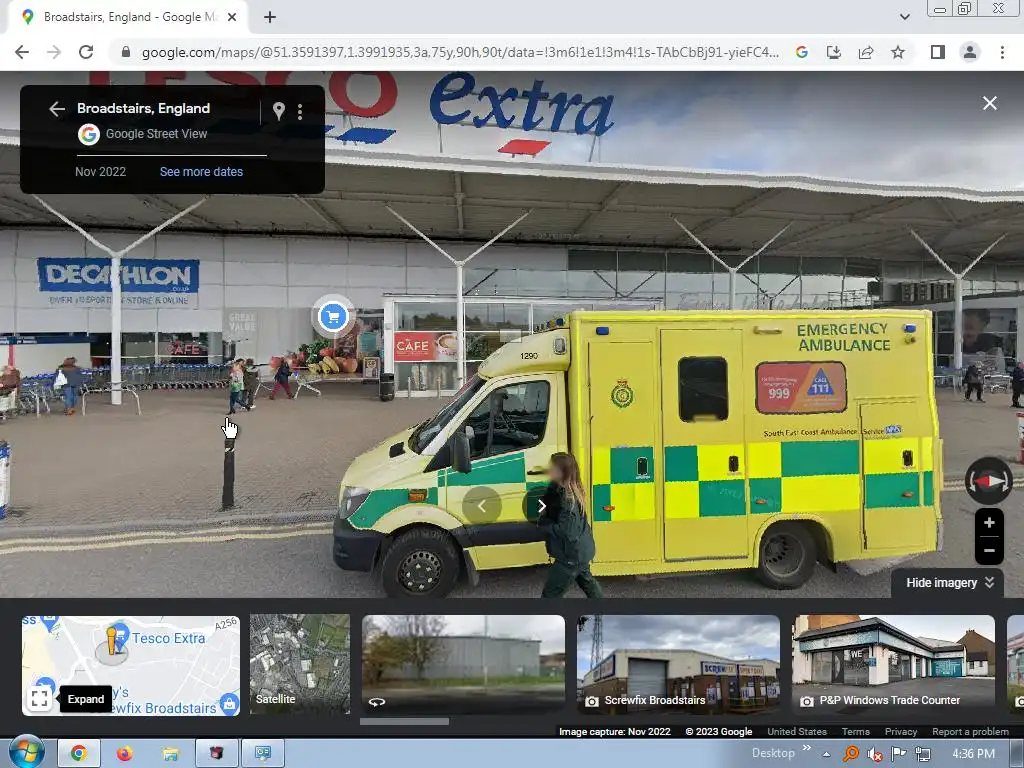
Task: Open See more dates link
Action: (201, 172)
